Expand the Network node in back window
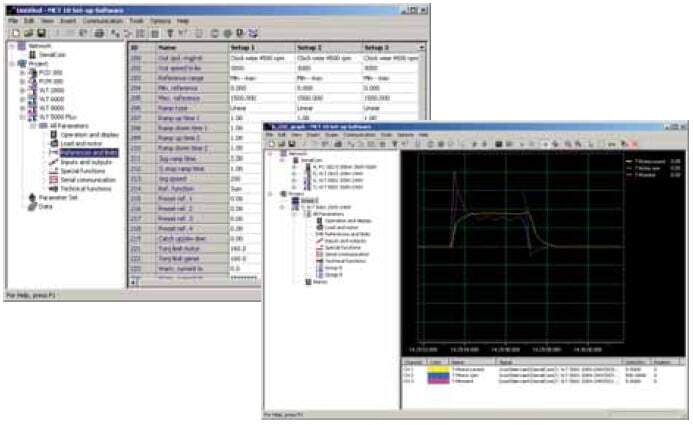The height and width of the screenshot is (425, 693). 12,46
